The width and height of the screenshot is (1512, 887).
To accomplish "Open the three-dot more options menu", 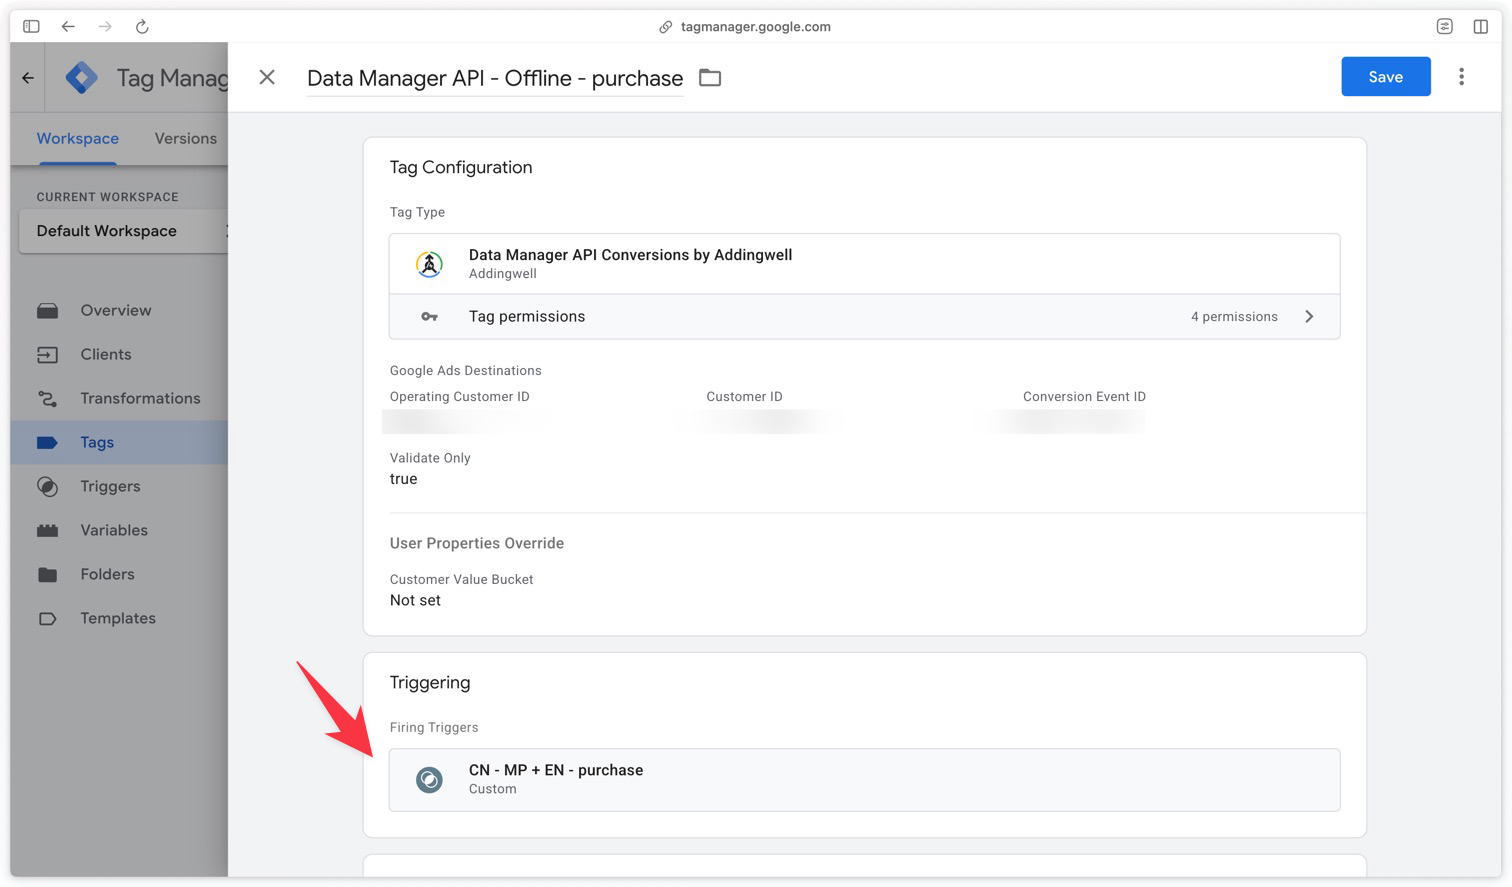I will click(x=1461, y=77).
